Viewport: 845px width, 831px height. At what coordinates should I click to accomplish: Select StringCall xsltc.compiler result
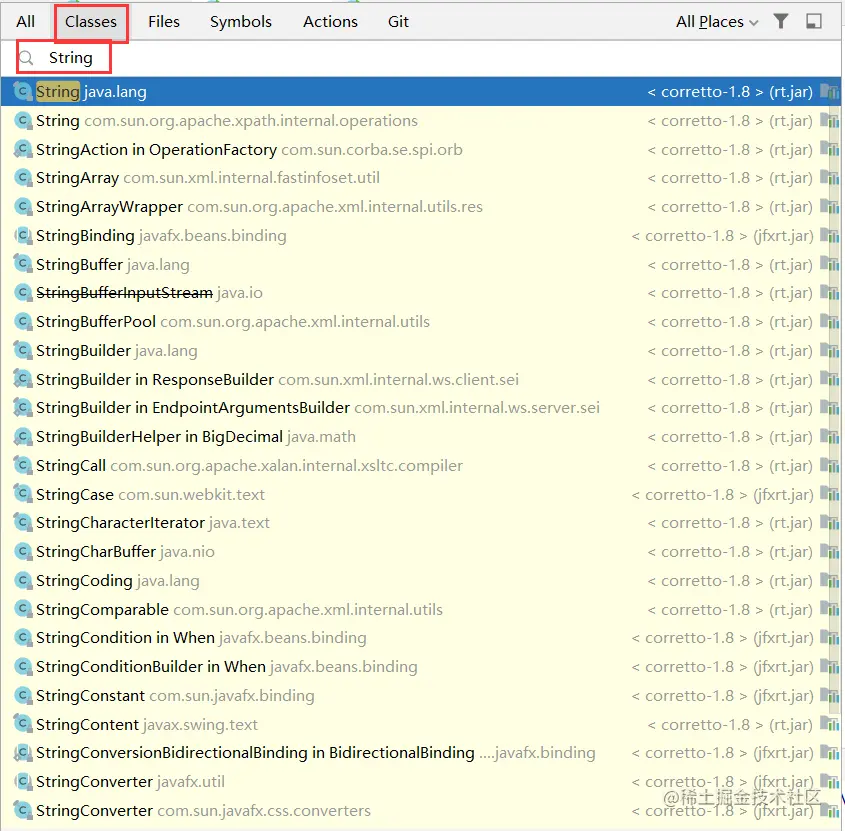click(x=420, y=466)
